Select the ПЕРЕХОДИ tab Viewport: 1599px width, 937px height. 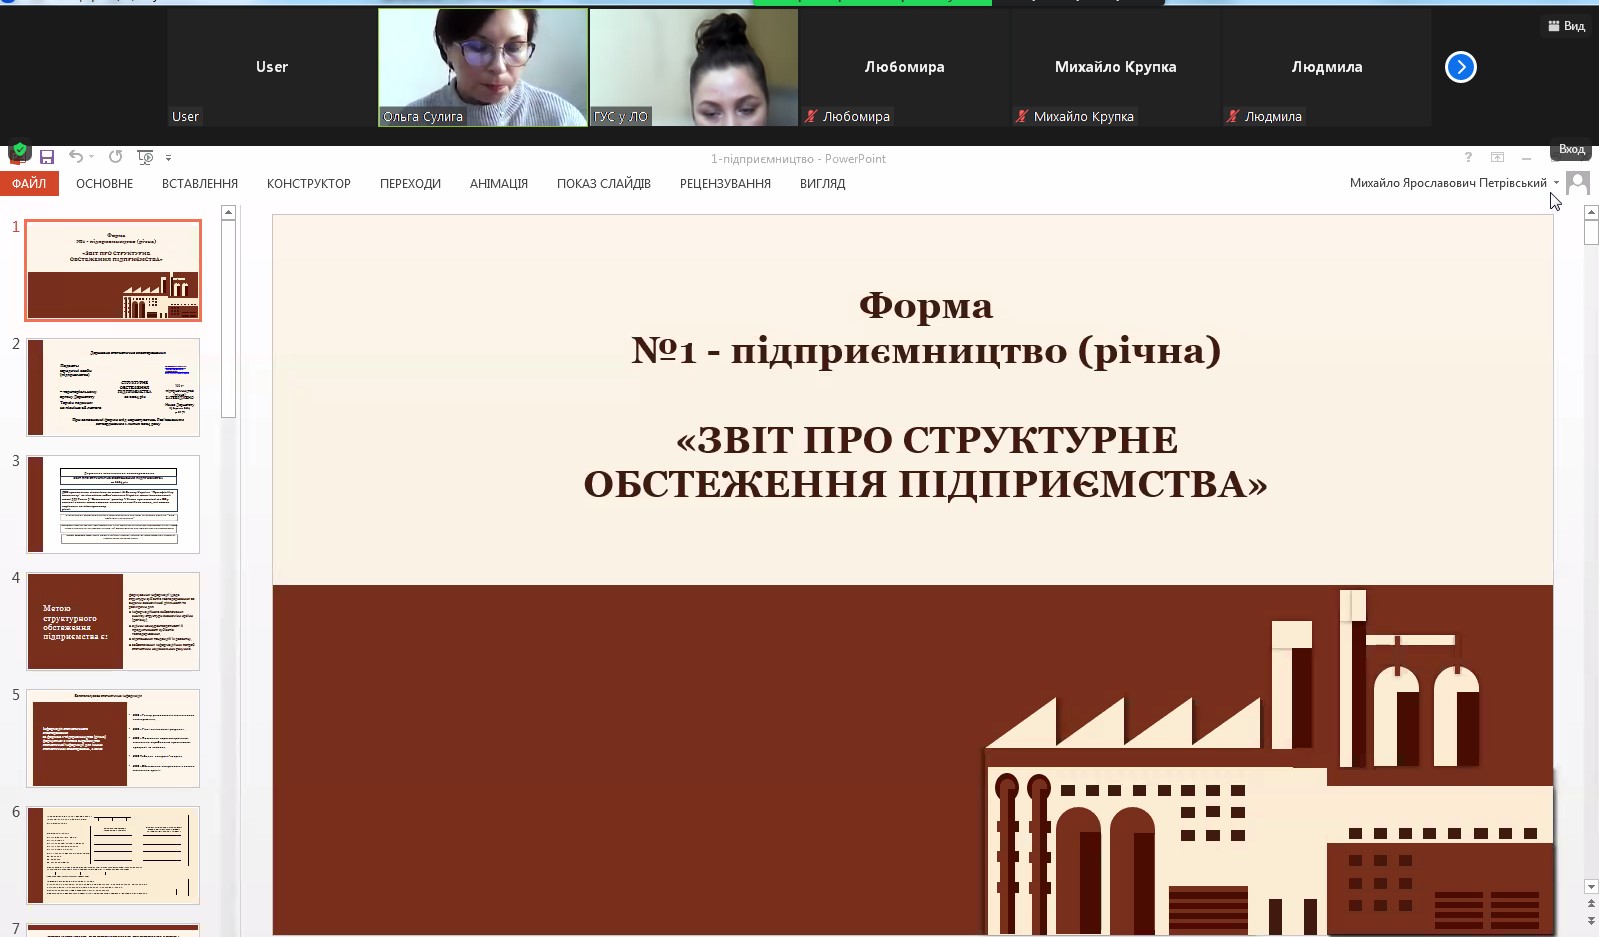(x=410, y=184)
